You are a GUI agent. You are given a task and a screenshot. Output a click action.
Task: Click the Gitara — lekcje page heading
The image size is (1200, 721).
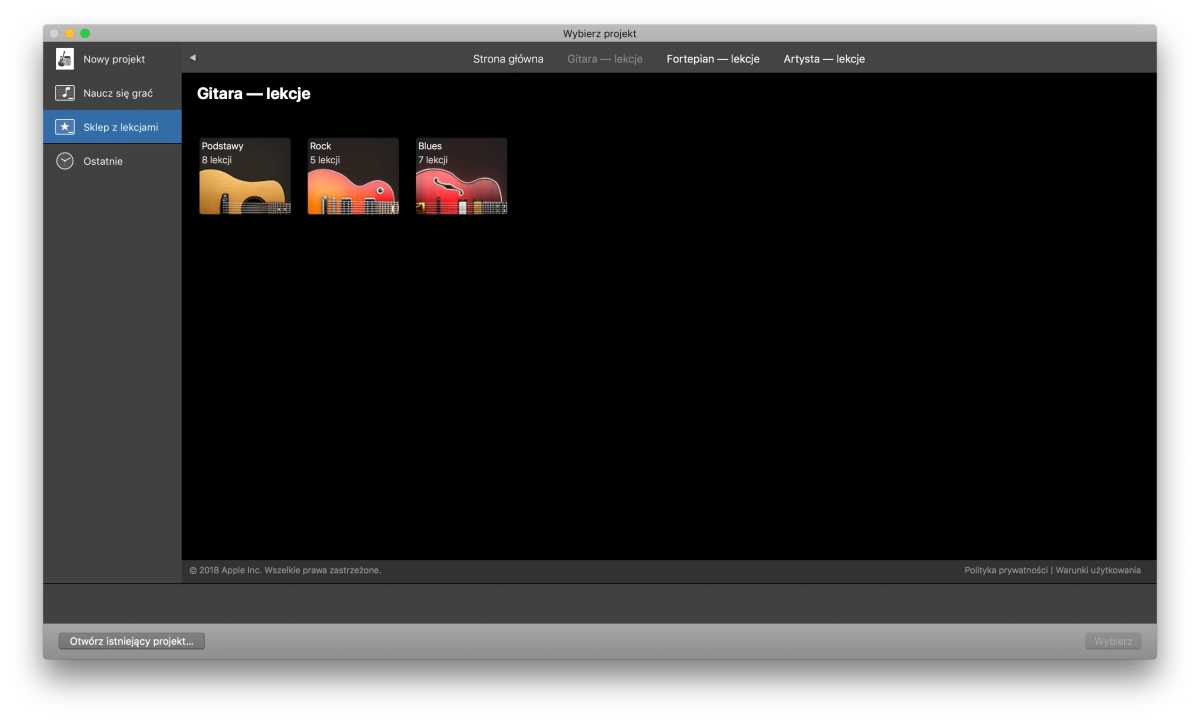pyautogui.click(x=254, y=94)
